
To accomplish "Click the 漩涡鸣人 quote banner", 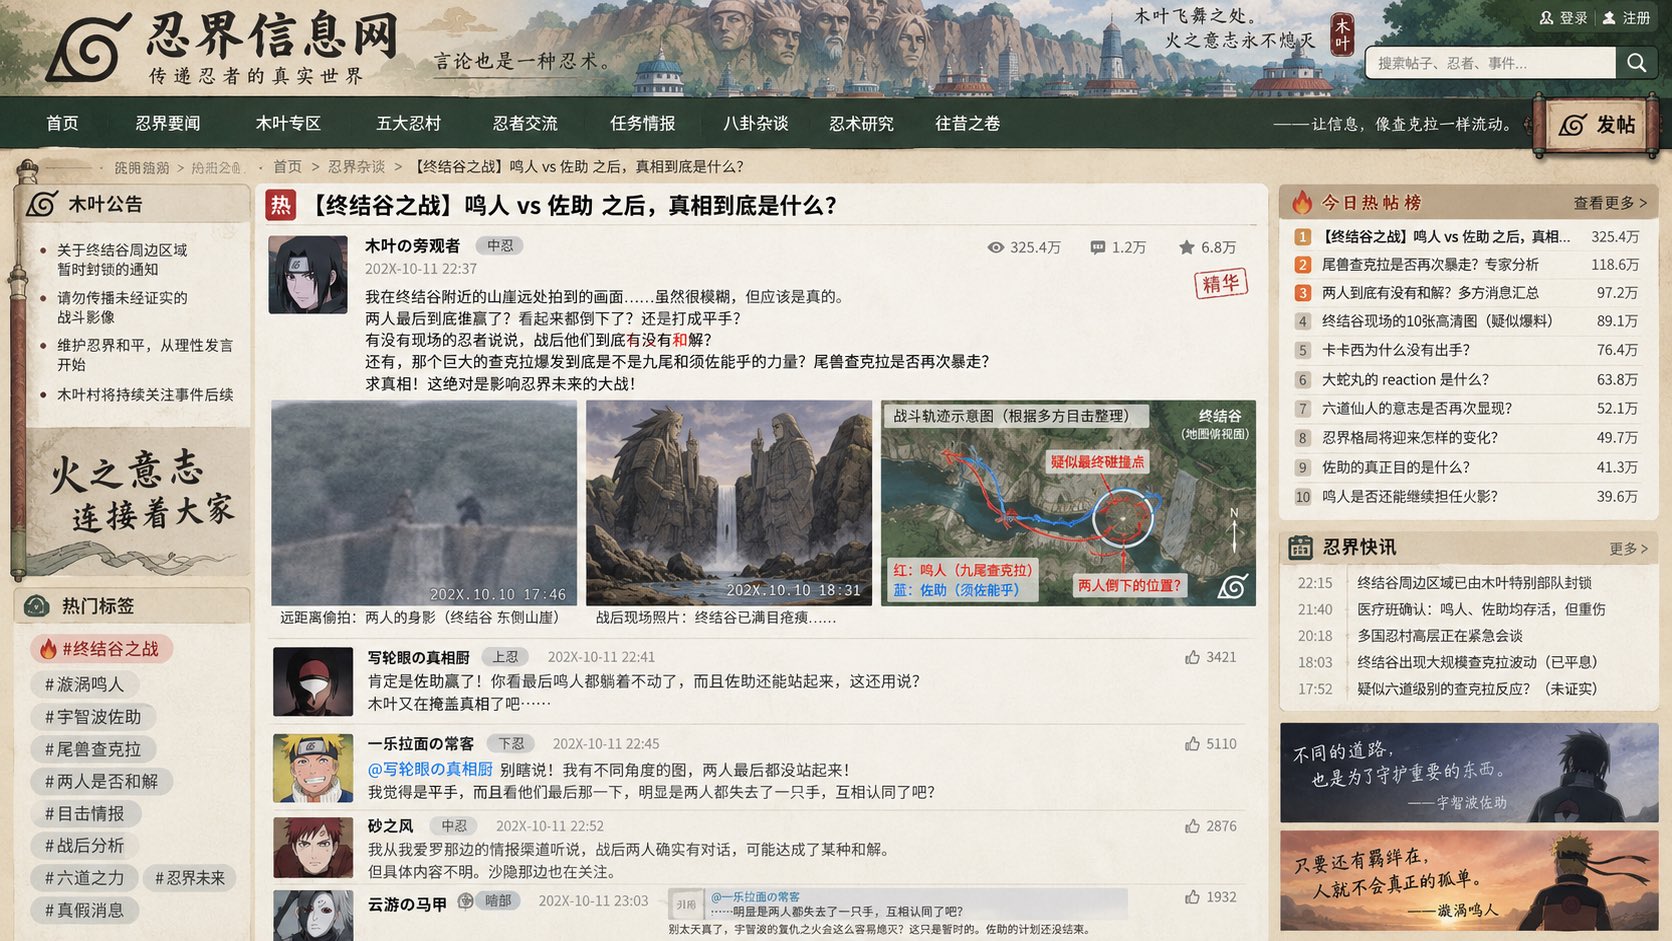I will click(1469, 880).
